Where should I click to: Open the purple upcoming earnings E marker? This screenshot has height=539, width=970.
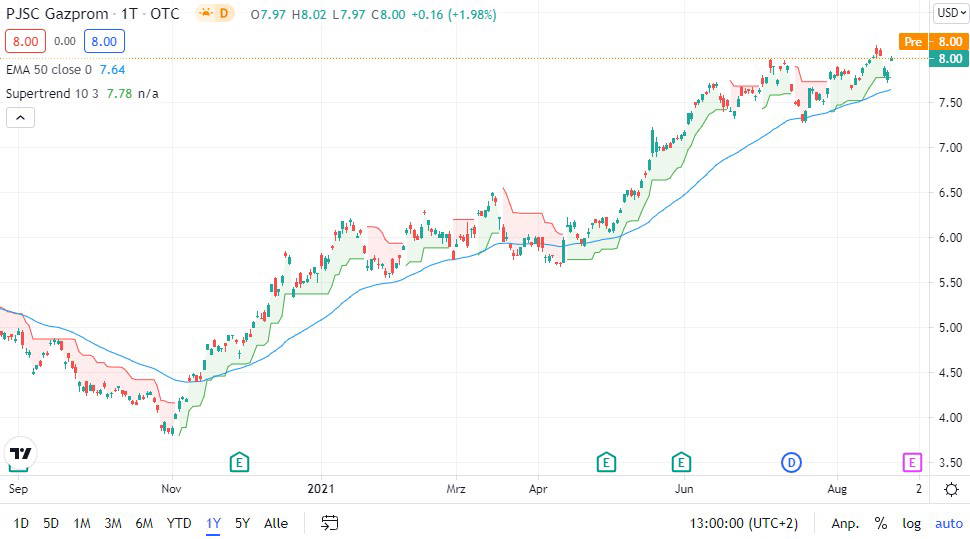[x=912, y=462]
